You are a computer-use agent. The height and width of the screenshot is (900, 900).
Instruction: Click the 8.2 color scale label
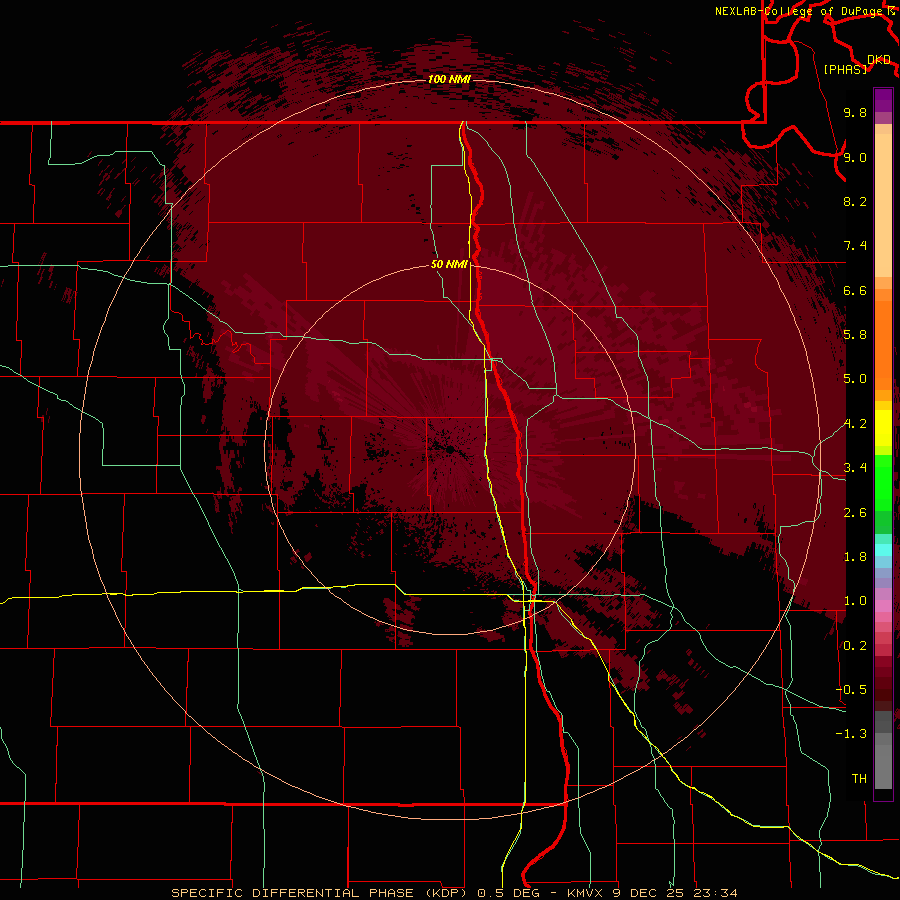click(855, 201)
